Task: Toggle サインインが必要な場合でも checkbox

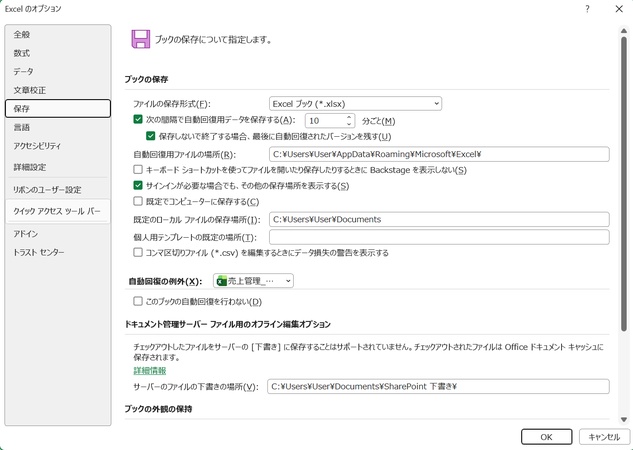Action: click(138, 185)
